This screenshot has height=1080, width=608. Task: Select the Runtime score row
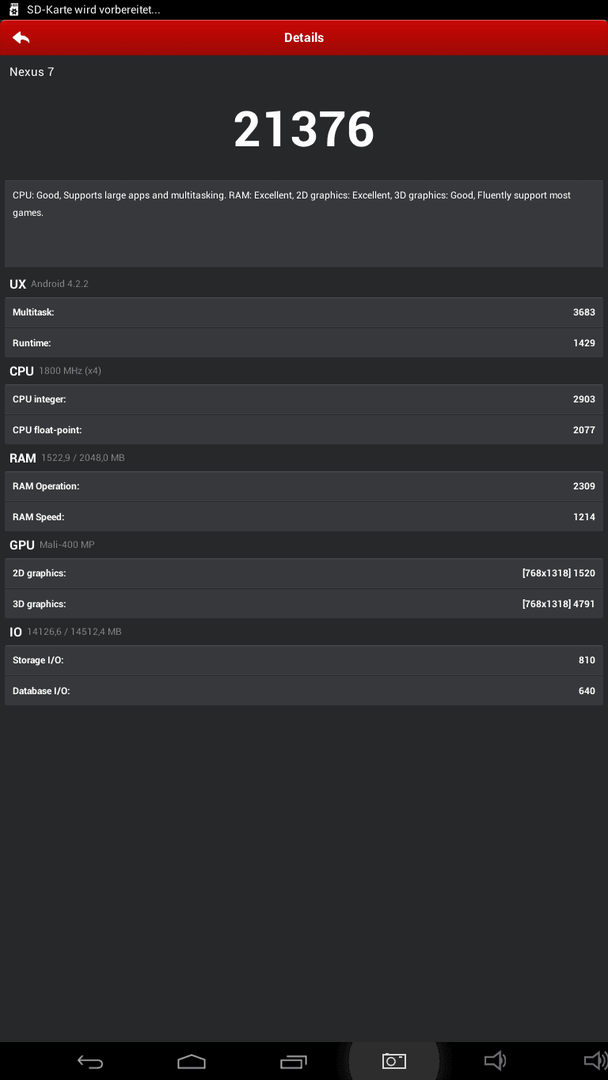pyautogui.click(x=304, y=342)
